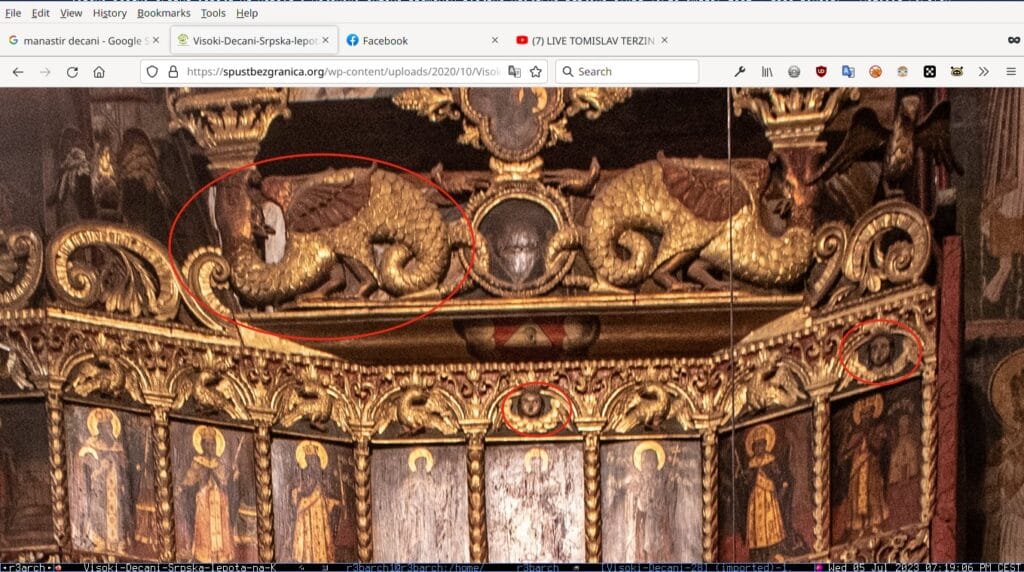Go back to the previous page
The image size is (1024, 572).
click(18, 72)
